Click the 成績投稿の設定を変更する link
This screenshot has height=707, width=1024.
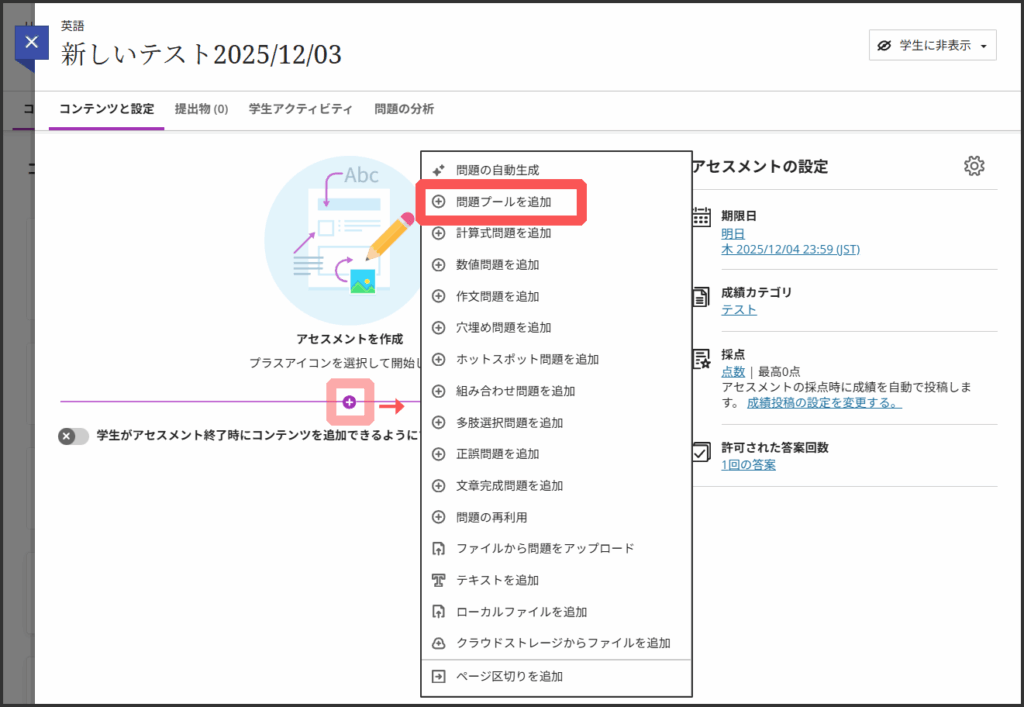tap(823, 403)
